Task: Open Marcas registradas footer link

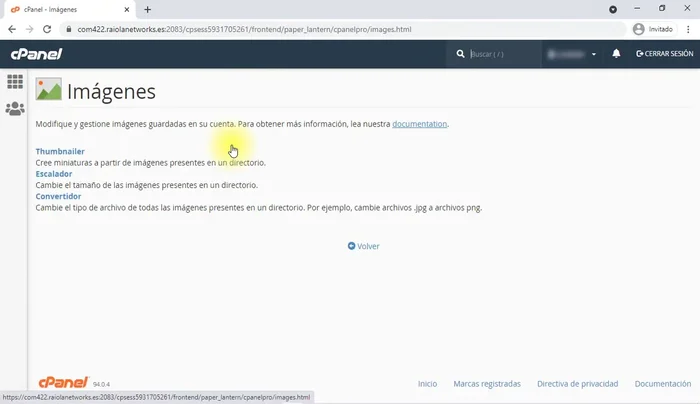Action: coord(487,383)
